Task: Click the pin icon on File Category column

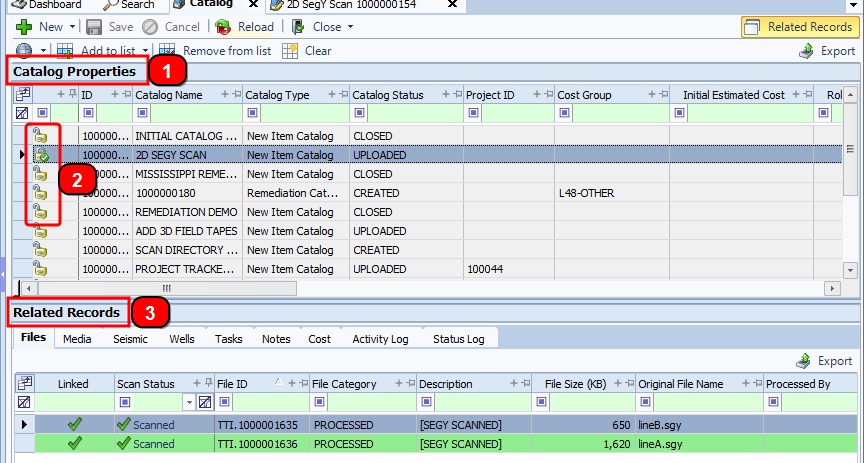Action: [x=410, y=383]
